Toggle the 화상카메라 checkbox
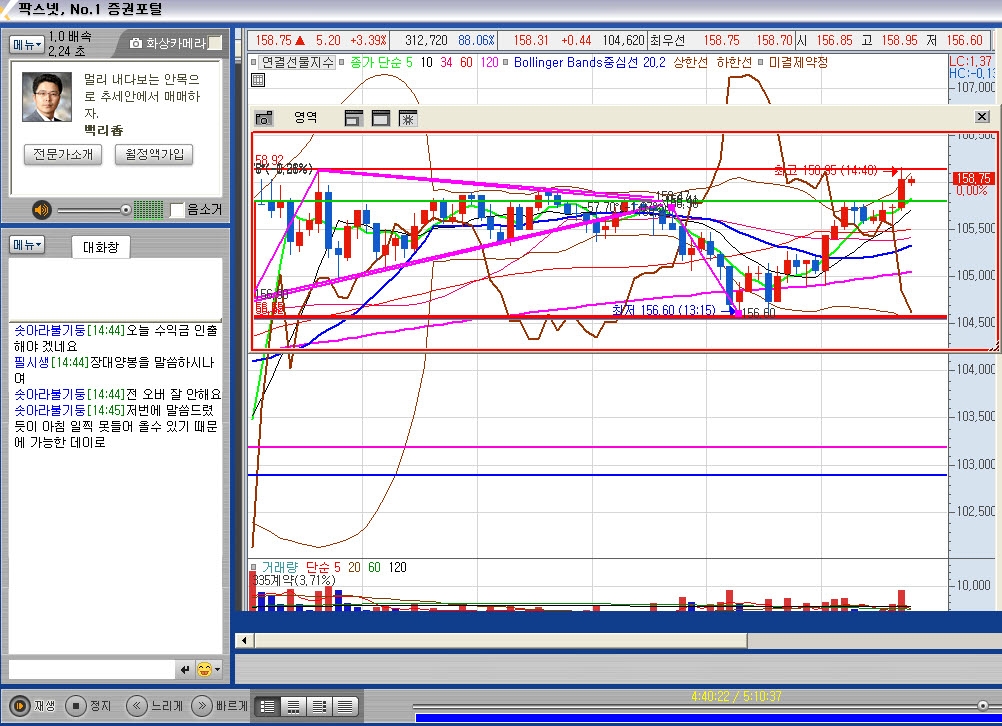1002x726 pixels. [x=215, y=43]
